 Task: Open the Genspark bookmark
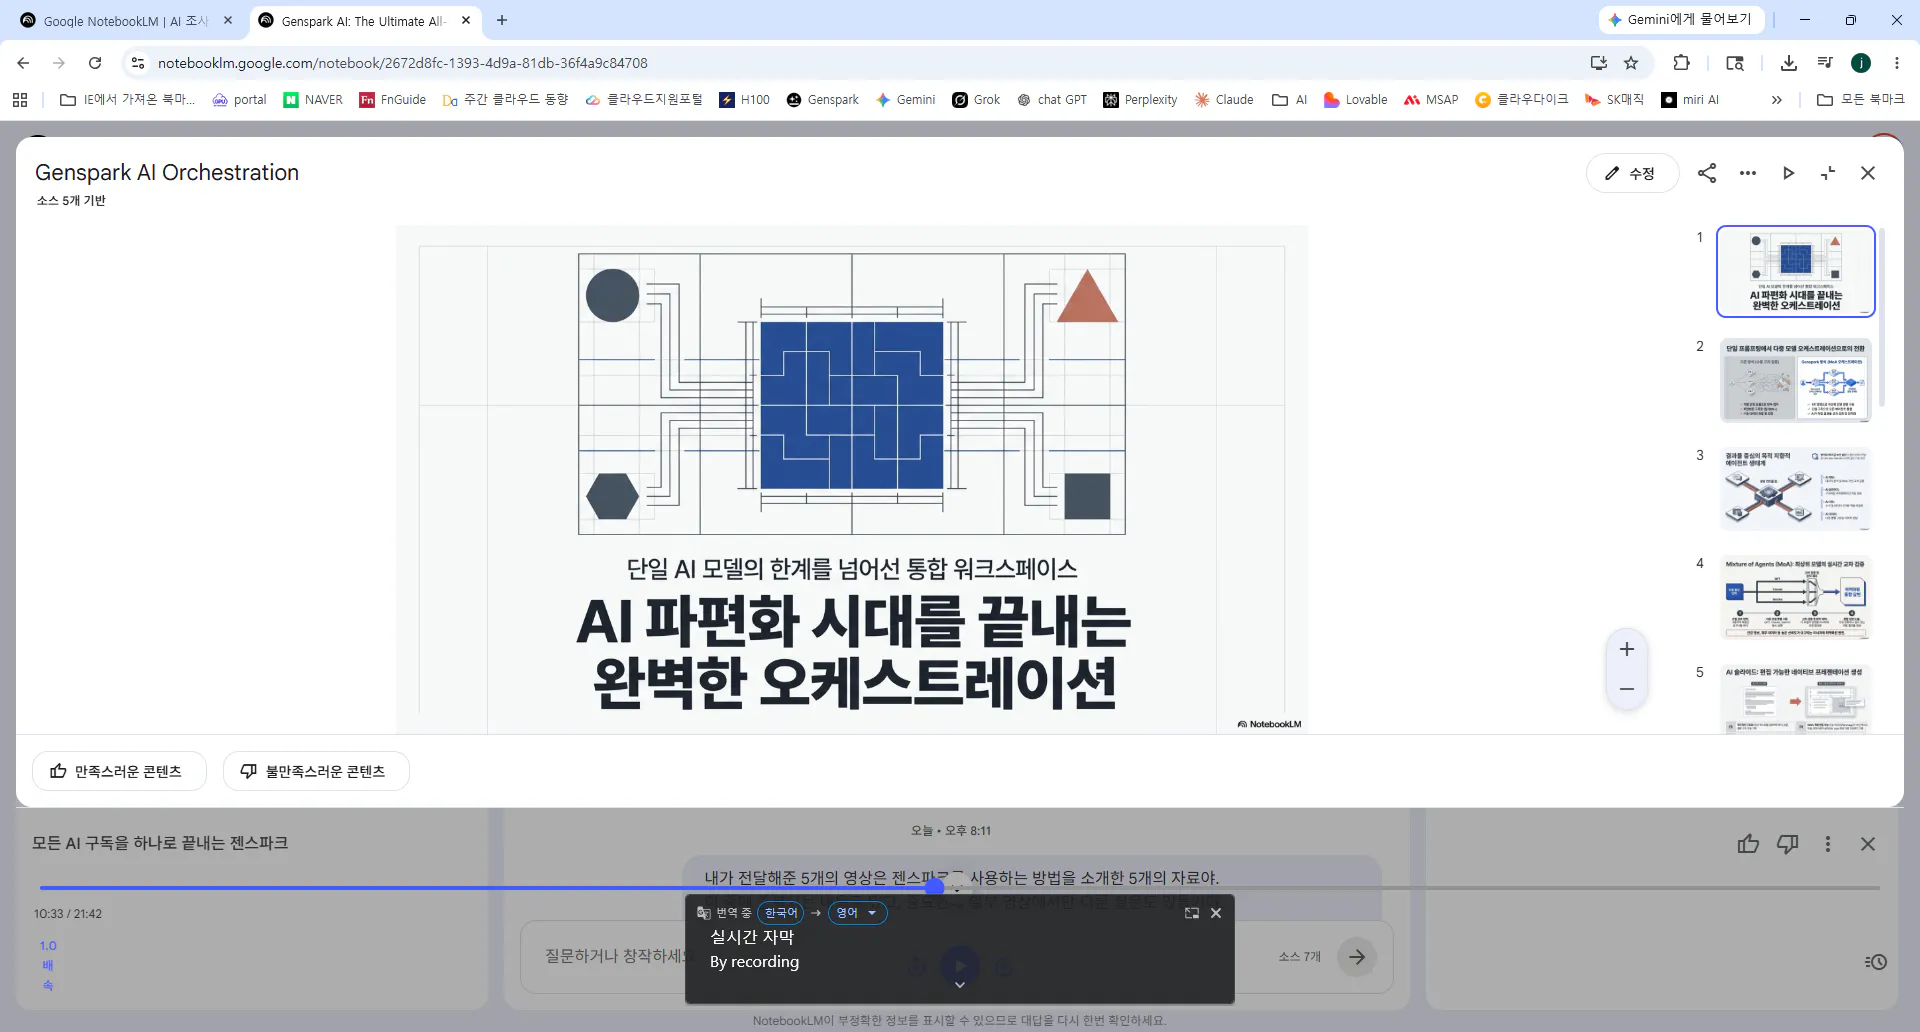823,100
